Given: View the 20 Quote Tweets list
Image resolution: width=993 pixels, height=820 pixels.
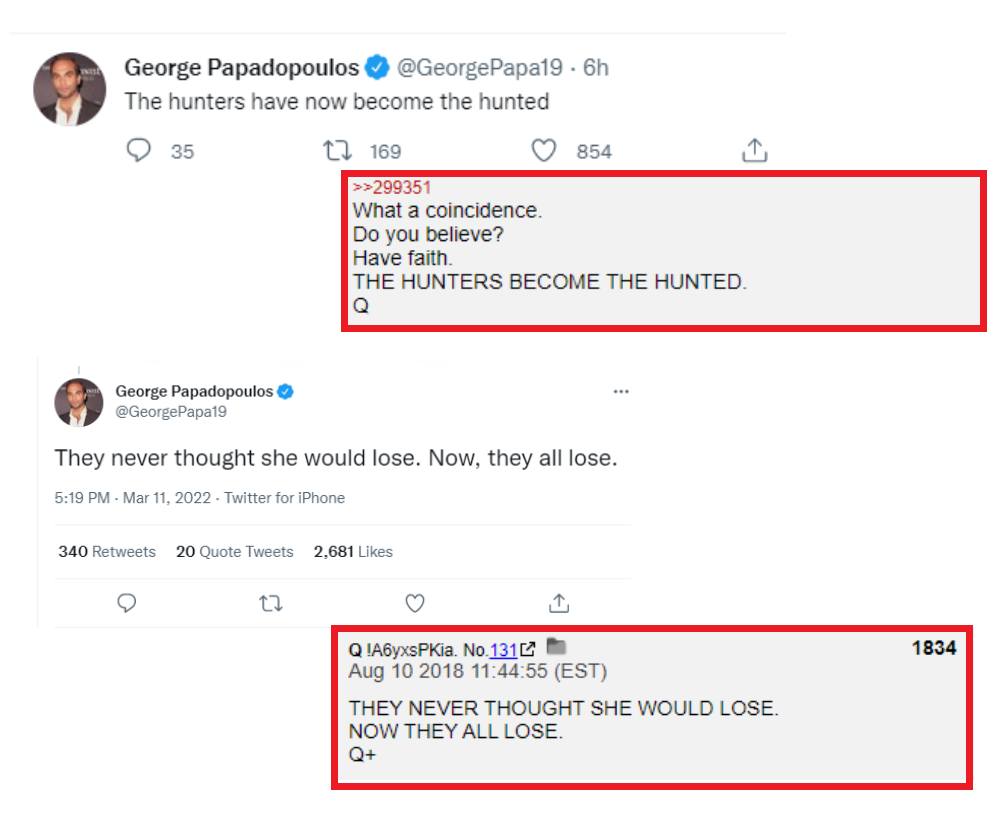Looking at the screenshot, I should [x=235, y=551].
